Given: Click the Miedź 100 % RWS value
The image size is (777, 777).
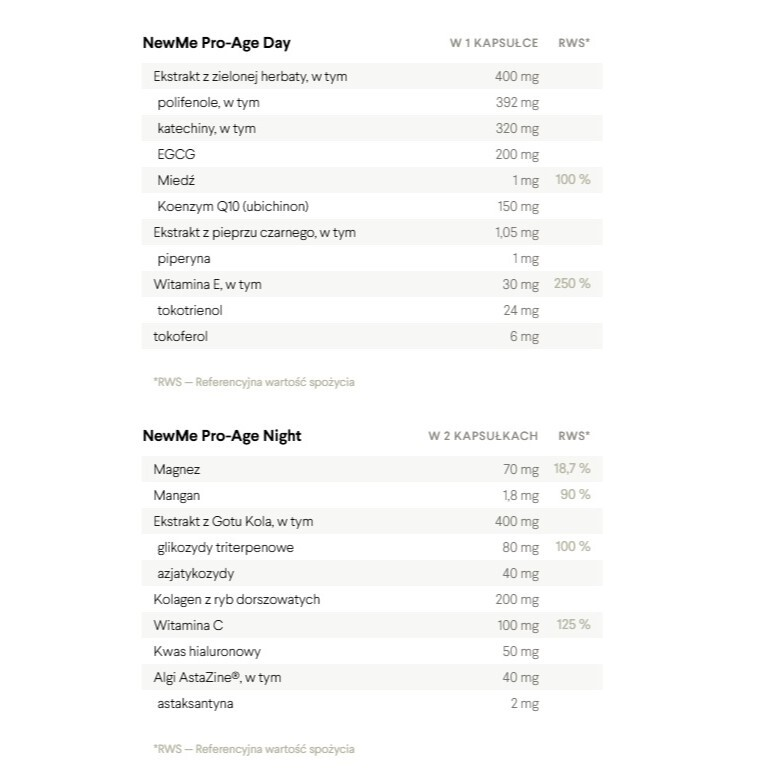Looking at the screenshot, I should (572, 180).
